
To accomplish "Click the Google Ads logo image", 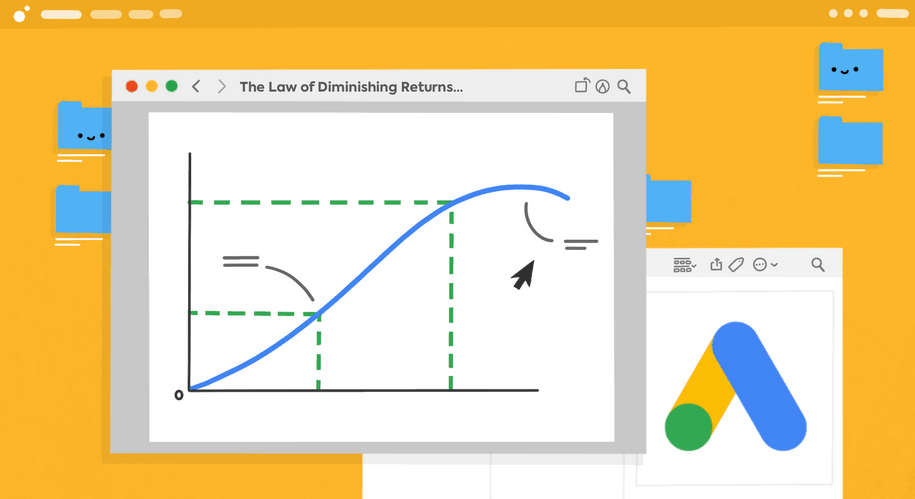I will 736,387.
